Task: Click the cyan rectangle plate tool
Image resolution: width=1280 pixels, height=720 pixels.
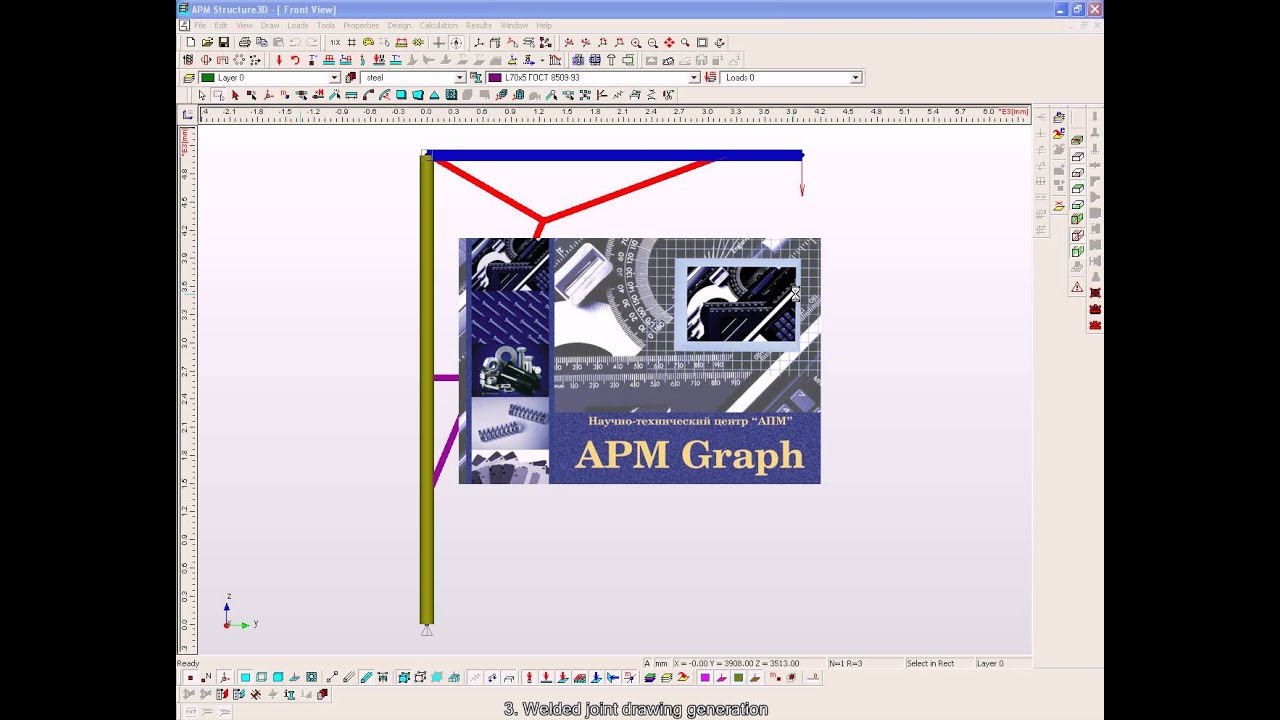Action: tap(401, 95)
